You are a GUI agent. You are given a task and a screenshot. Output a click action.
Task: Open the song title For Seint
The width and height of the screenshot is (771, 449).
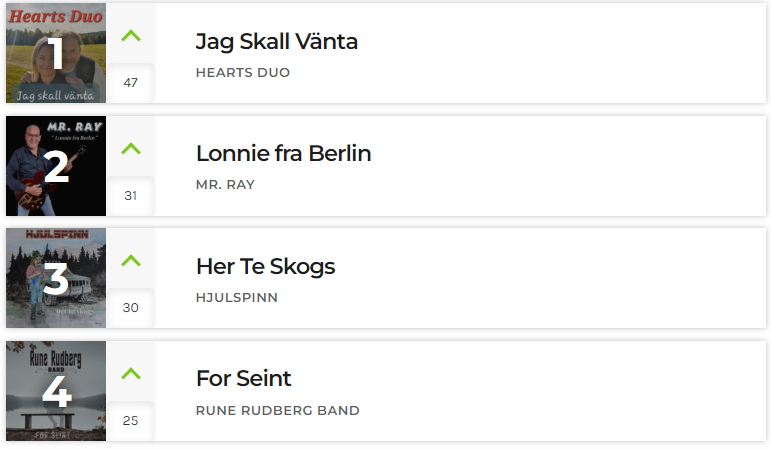243,379
